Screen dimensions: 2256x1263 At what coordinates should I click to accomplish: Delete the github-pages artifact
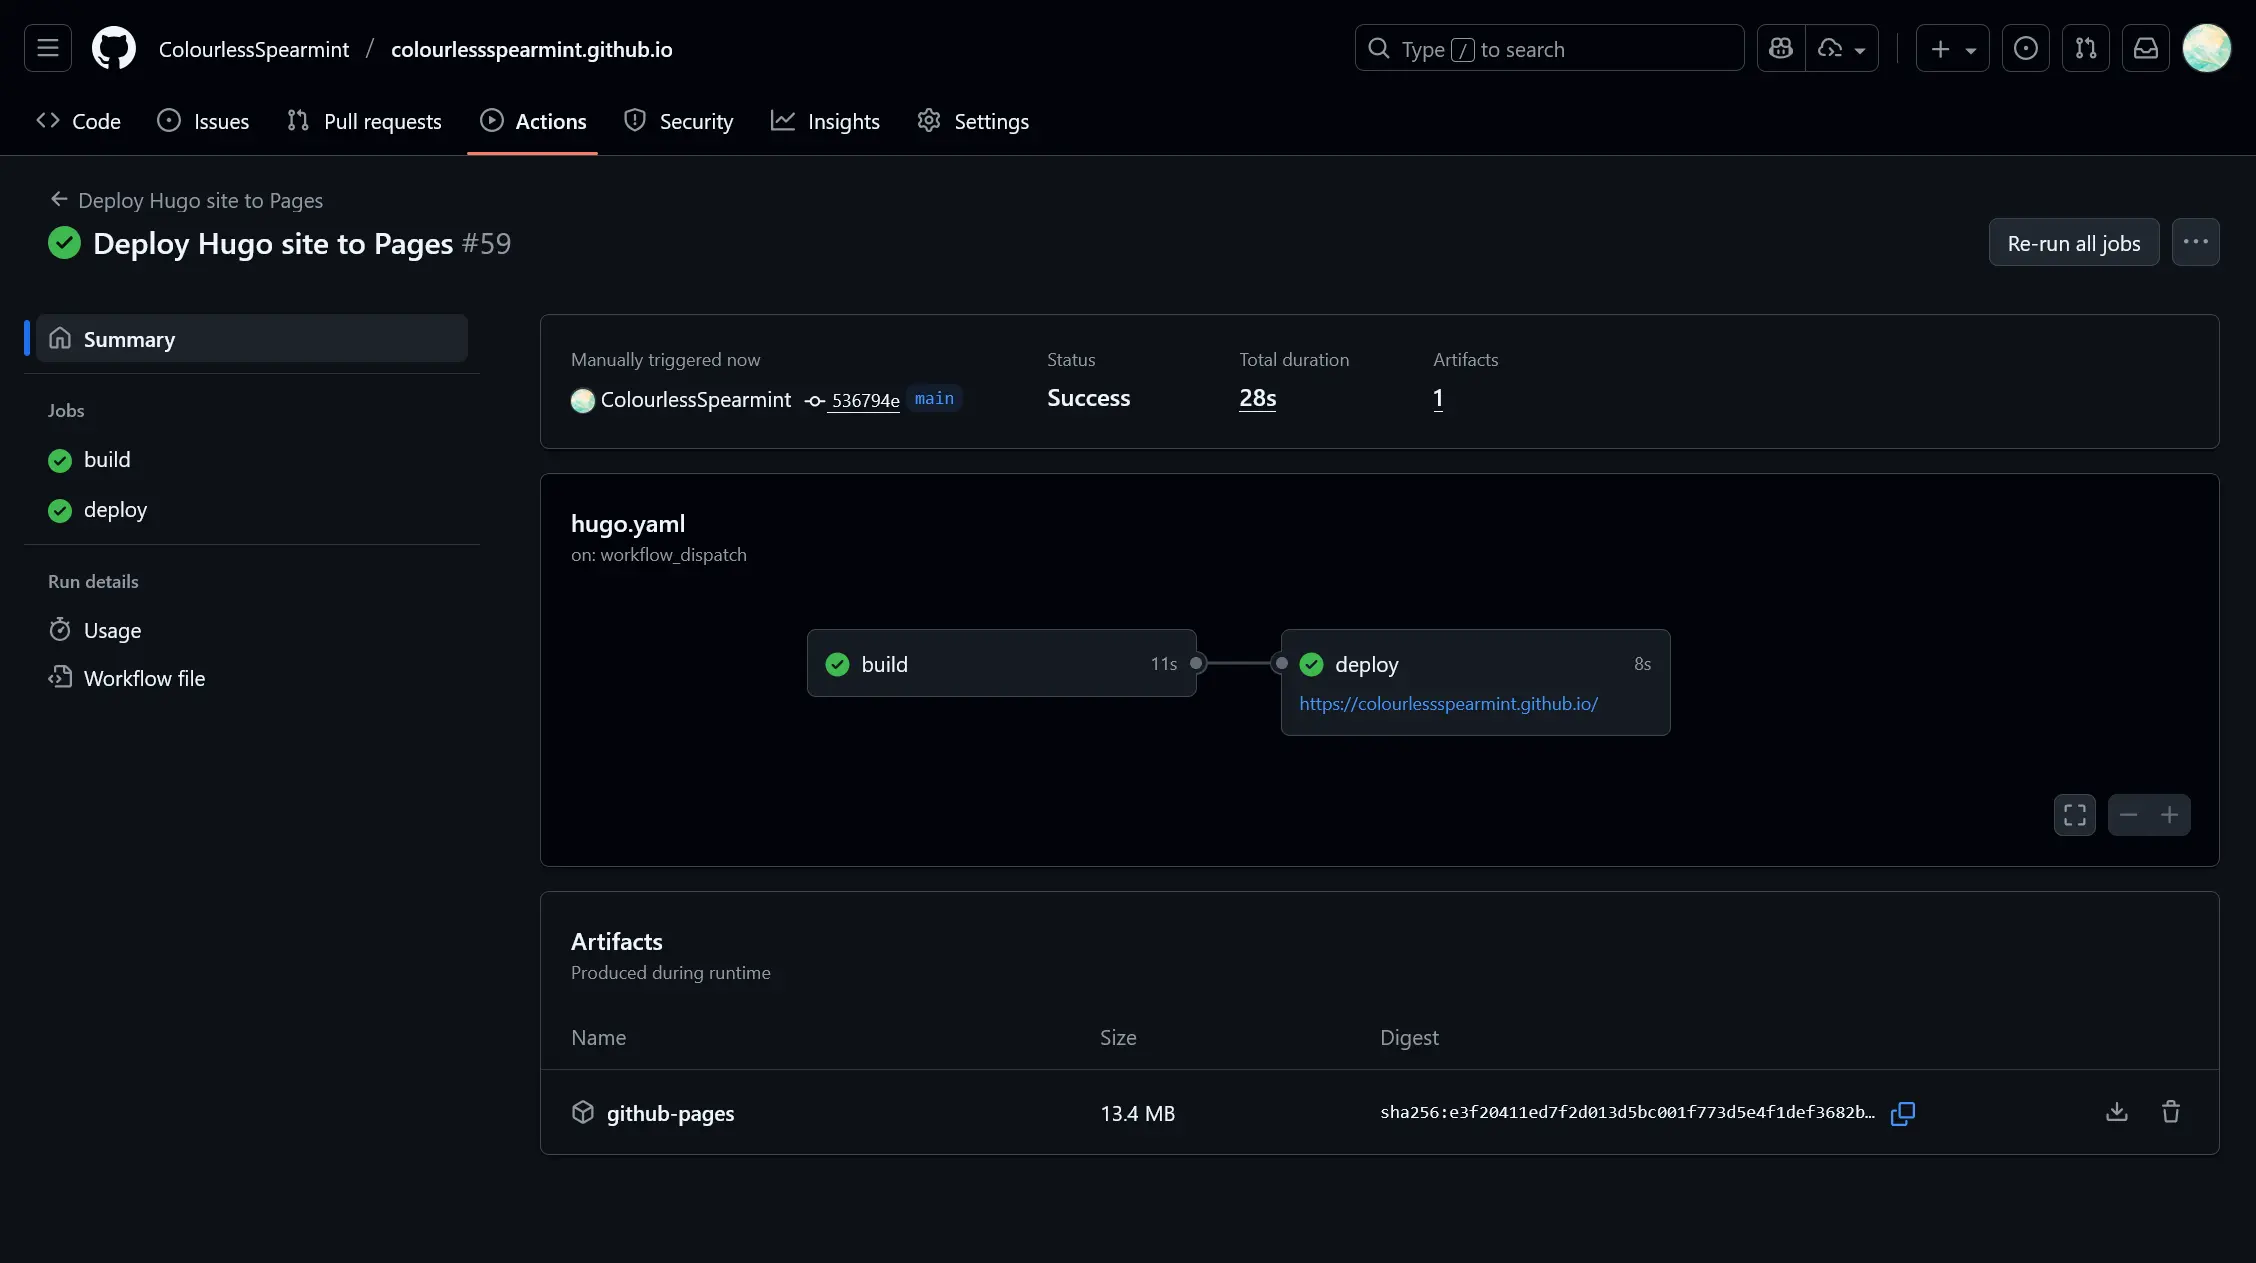pyautogui.click(x=2171, y=1112)
